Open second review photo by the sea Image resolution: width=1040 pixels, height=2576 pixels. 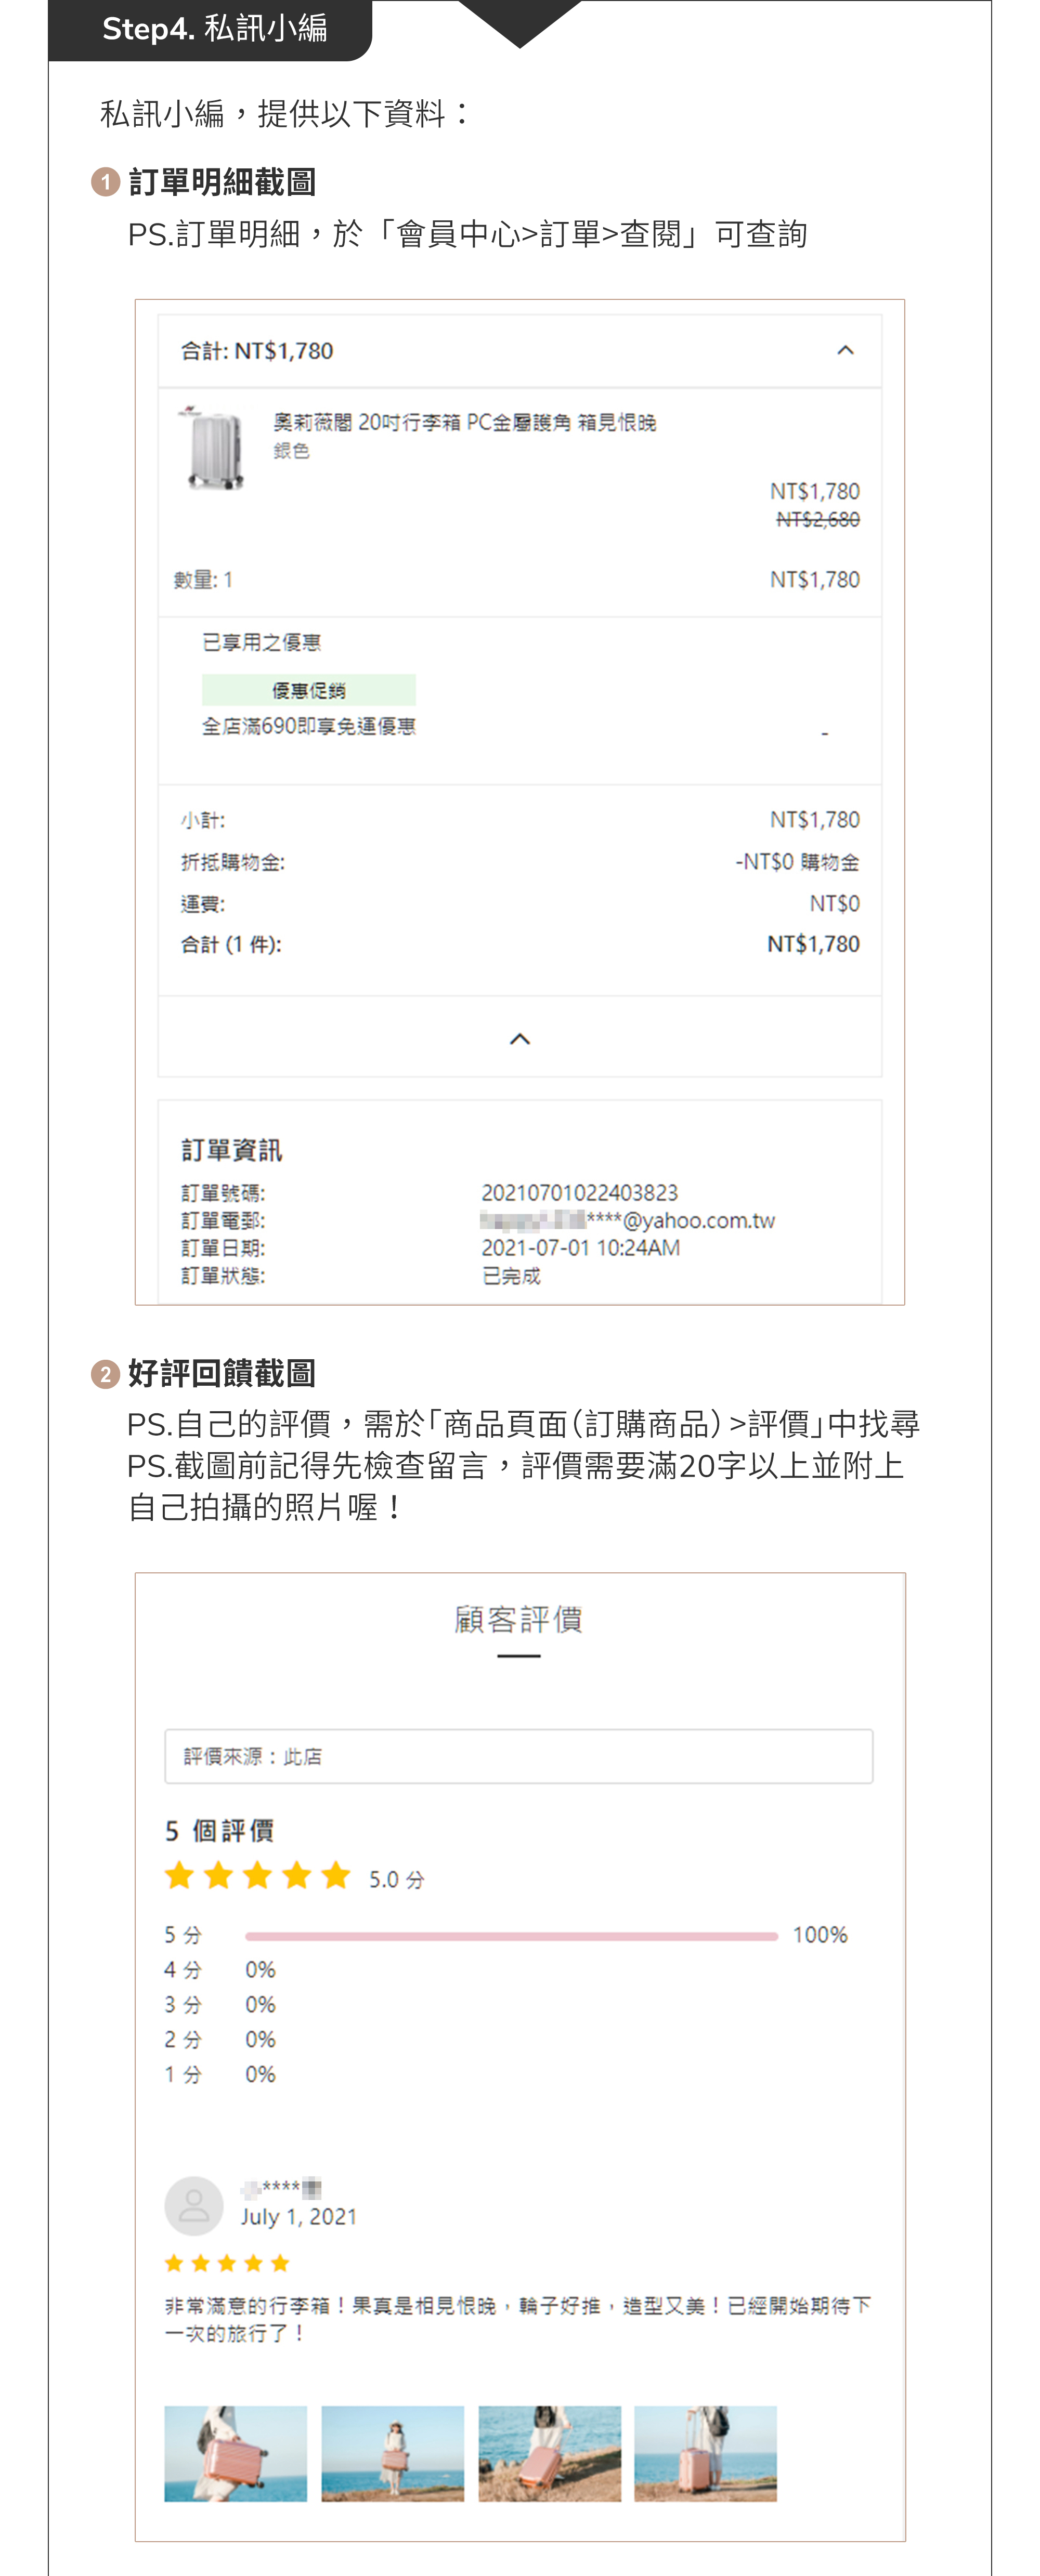coord(392,2453)
